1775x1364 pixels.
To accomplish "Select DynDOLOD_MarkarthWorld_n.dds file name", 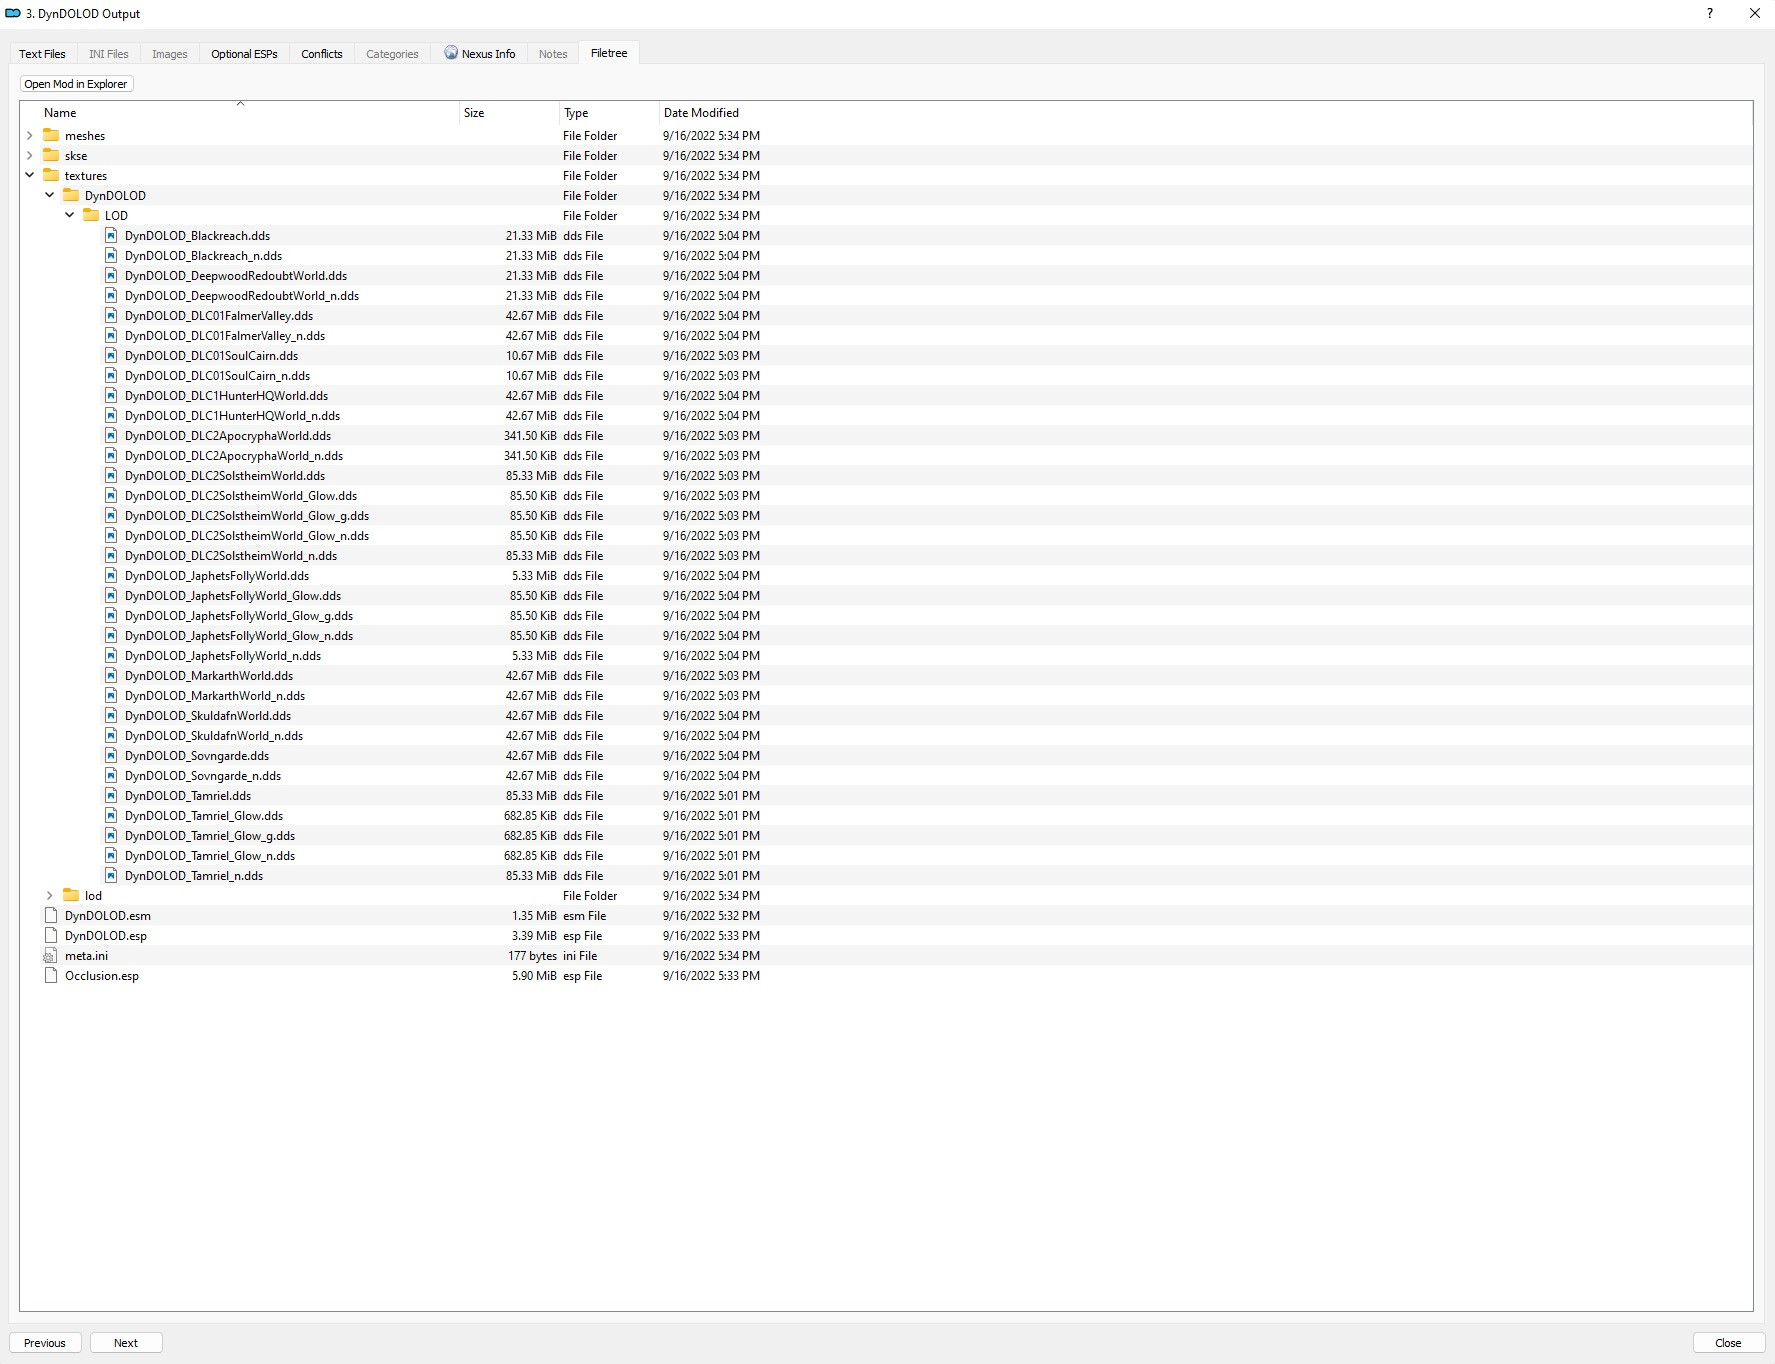I will pos(215,695).
